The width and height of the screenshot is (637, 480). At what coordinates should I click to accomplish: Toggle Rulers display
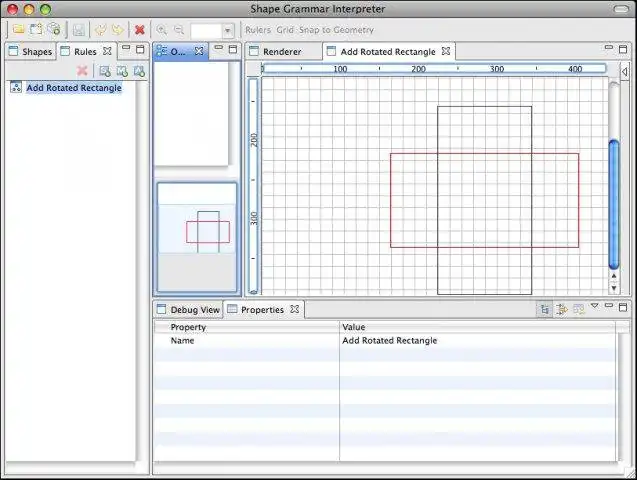click(x=258, y=30)
